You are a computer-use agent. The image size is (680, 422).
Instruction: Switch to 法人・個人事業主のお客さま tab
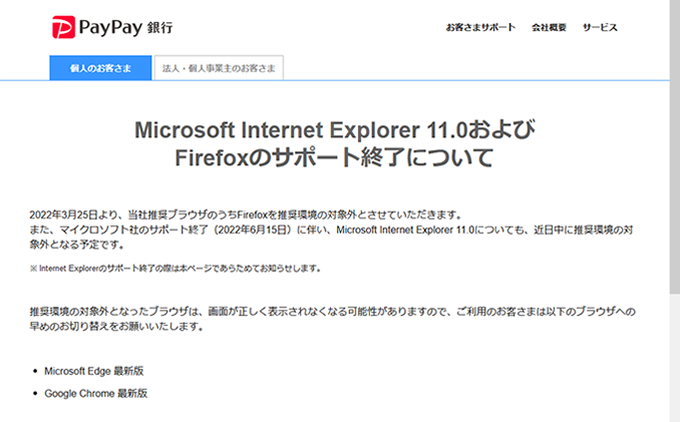(219, 68)
